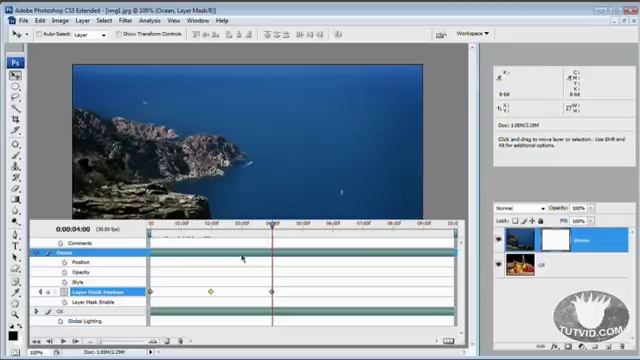Enable Show Transform Controls checkbox

119,34
